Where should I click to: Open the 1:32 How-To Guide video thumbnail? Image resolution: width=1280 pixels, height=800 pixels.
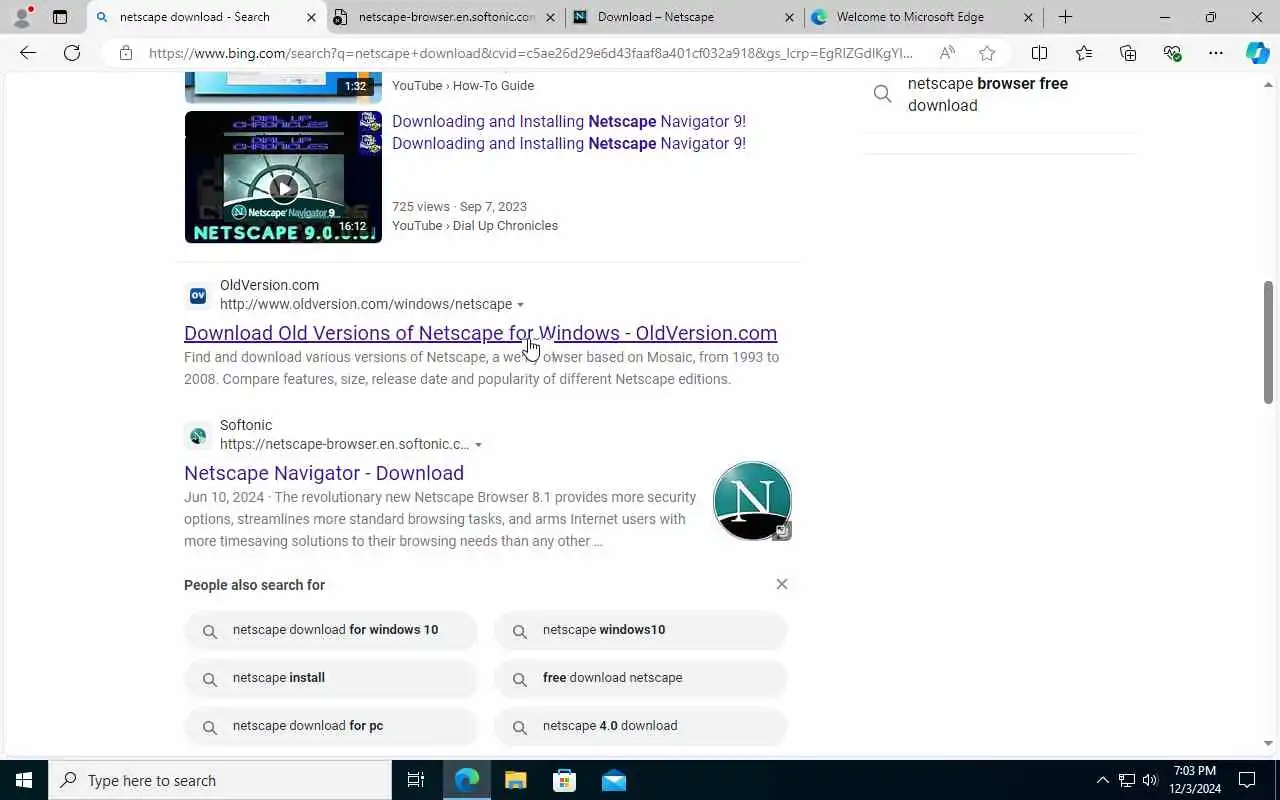(x=283, y=87)
